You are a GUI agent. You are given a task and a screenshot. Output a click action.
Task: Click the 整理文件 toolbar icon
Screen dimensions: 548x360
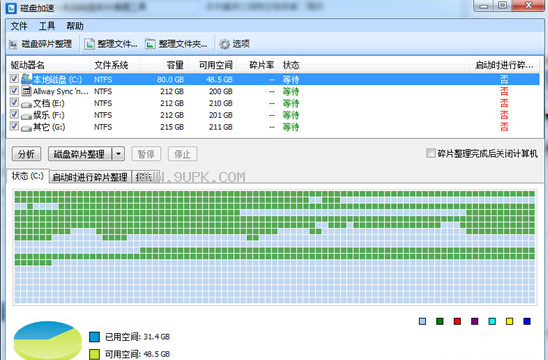pyautogui.click(x=89, y=44)
